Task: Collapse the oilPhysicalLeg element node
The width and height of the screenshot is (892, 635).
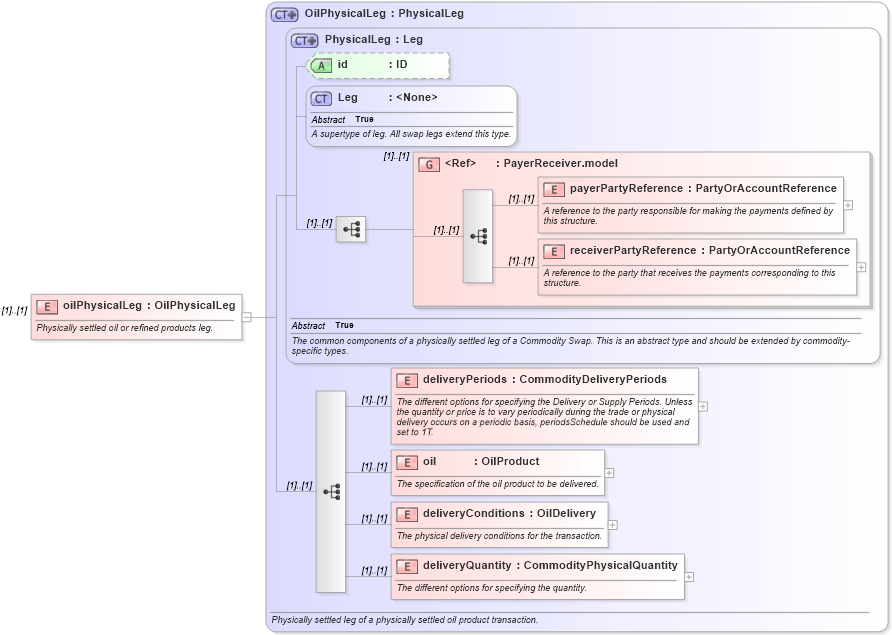Action: tap(247, 317)
